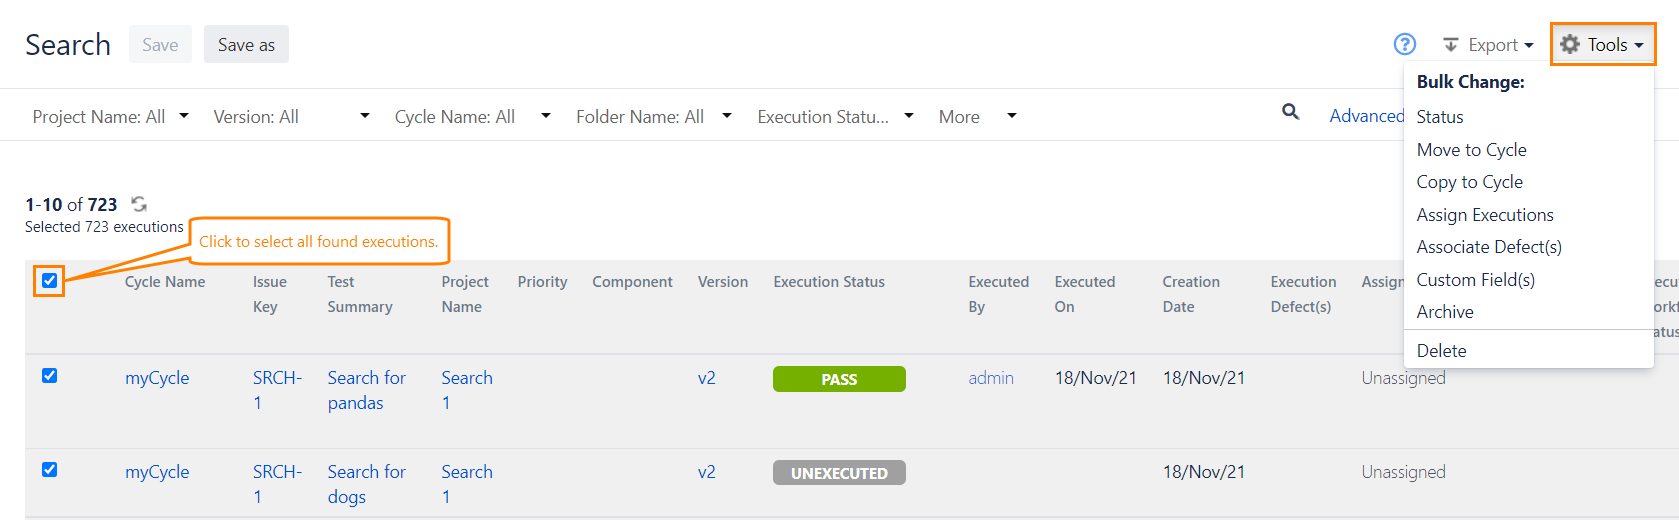Refresh the execution results count
This screenshot has height=520, width=1679.
click(139, 204)
